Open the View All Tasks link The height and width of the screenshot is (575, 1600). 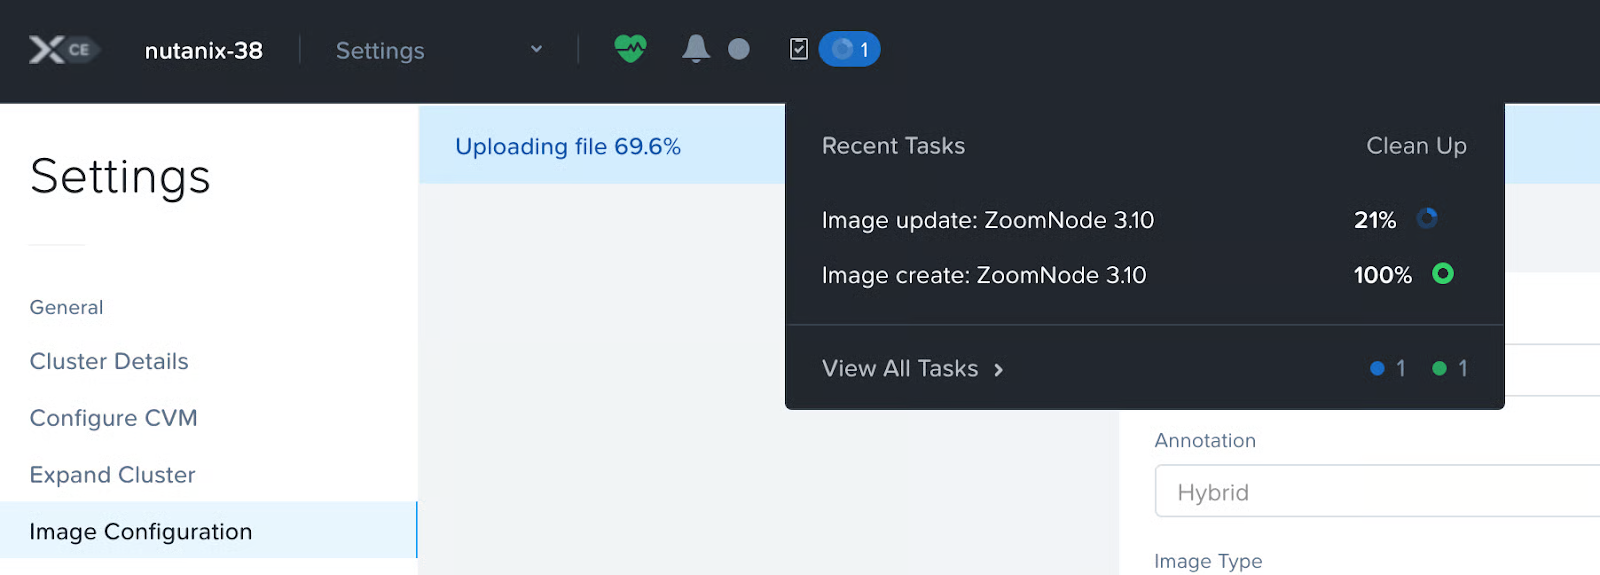click(x=900, y=369)
